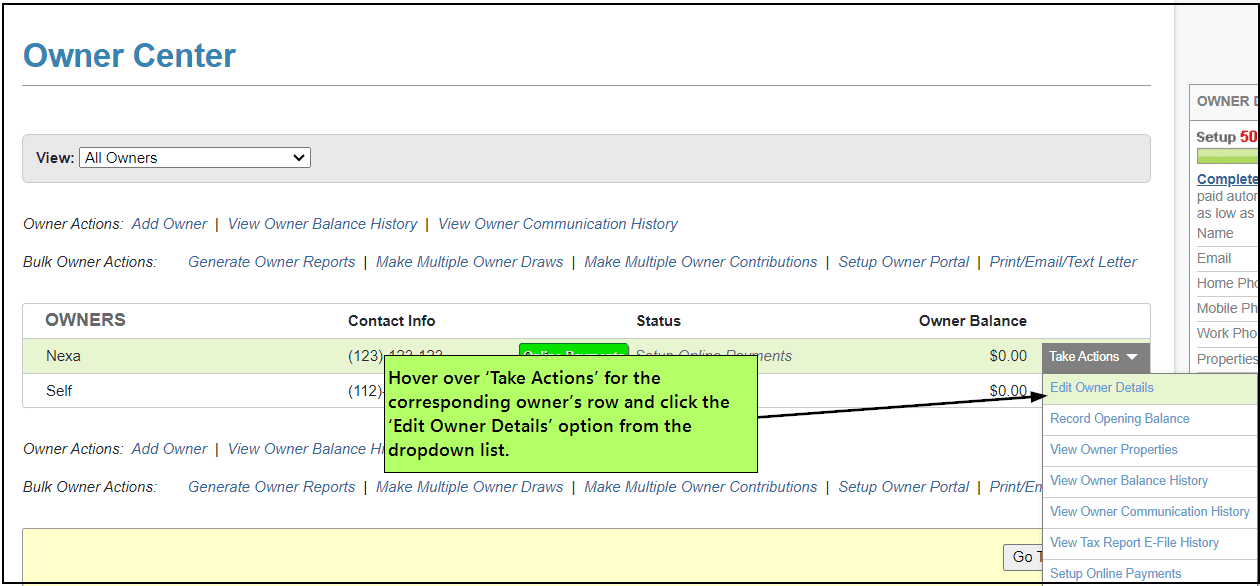Click Generate Owner Reports above the owners table
Viewport: 1260px width, 586px height.
click(271, 262)
